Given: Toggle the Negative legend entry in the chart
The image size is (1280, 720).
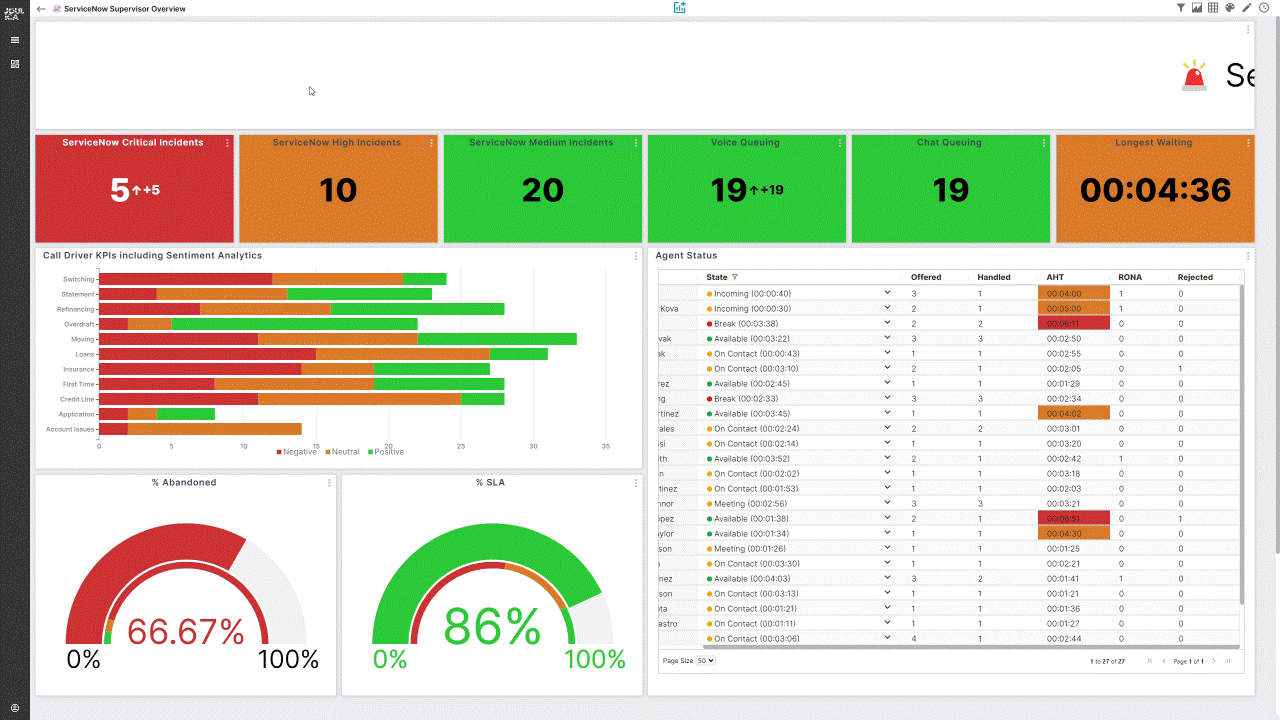Looking at the screenshot, I should click(x=296, y=452).
